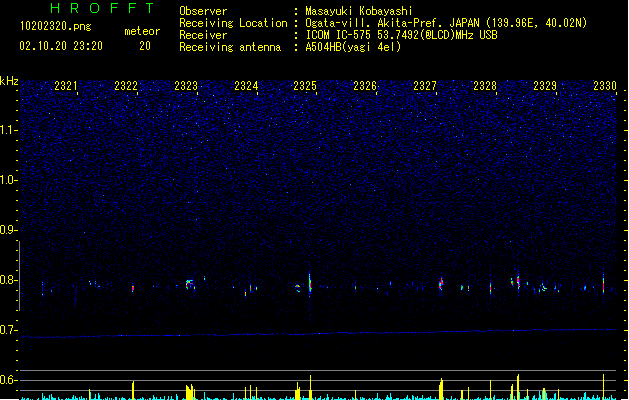Click the 1.1 kHz frequency label

(x=9, y=130)
